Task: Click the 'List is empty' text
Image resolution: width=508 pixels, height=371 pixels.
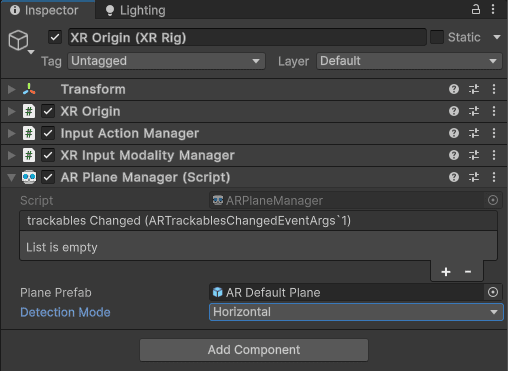Action: coord(62,247)
